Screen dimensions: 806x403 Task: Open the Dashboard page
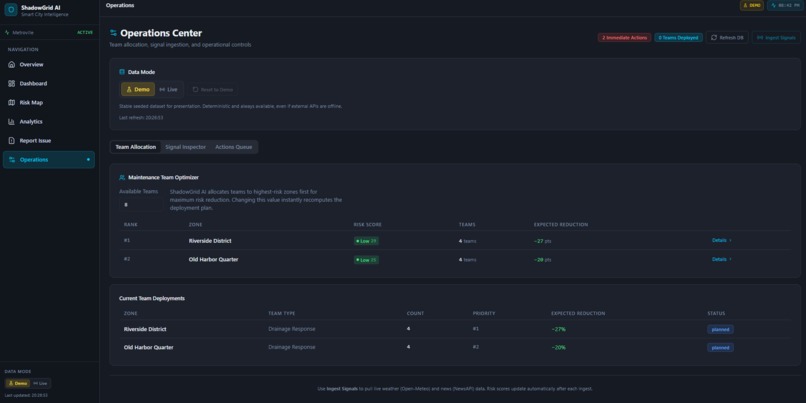(49, 83)
